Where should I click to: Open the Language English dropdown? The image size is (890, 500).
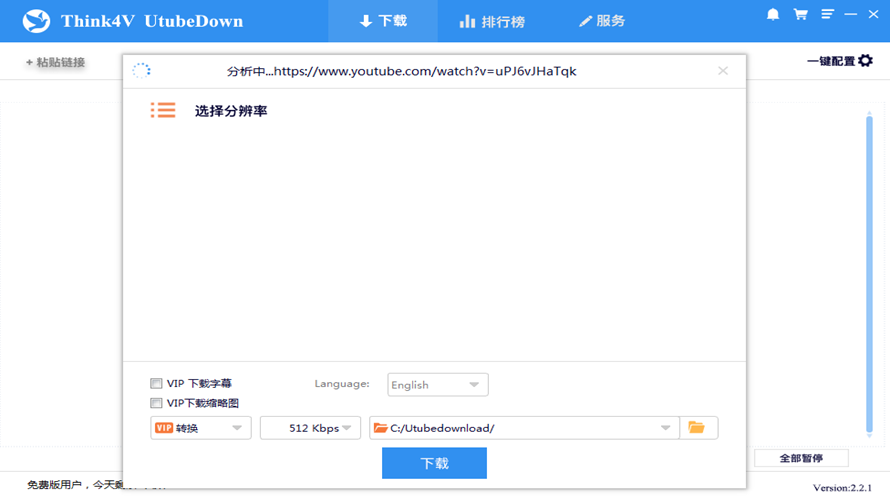coord(438,385)
